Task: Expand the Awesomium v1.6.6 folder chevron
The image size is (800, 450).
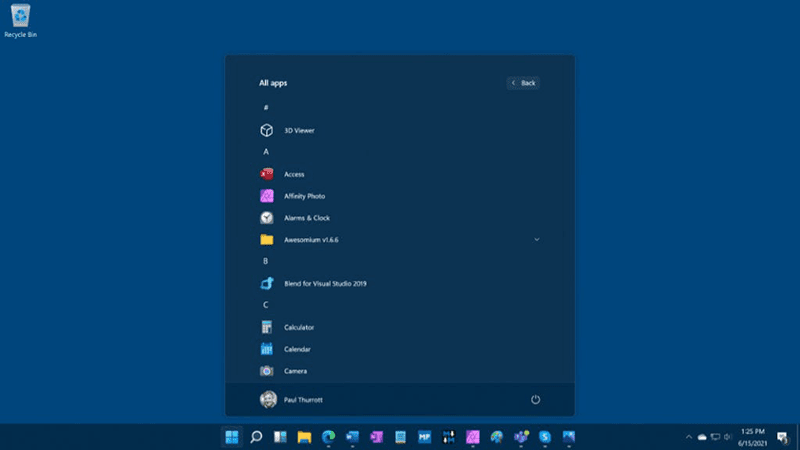Action: 536,239
